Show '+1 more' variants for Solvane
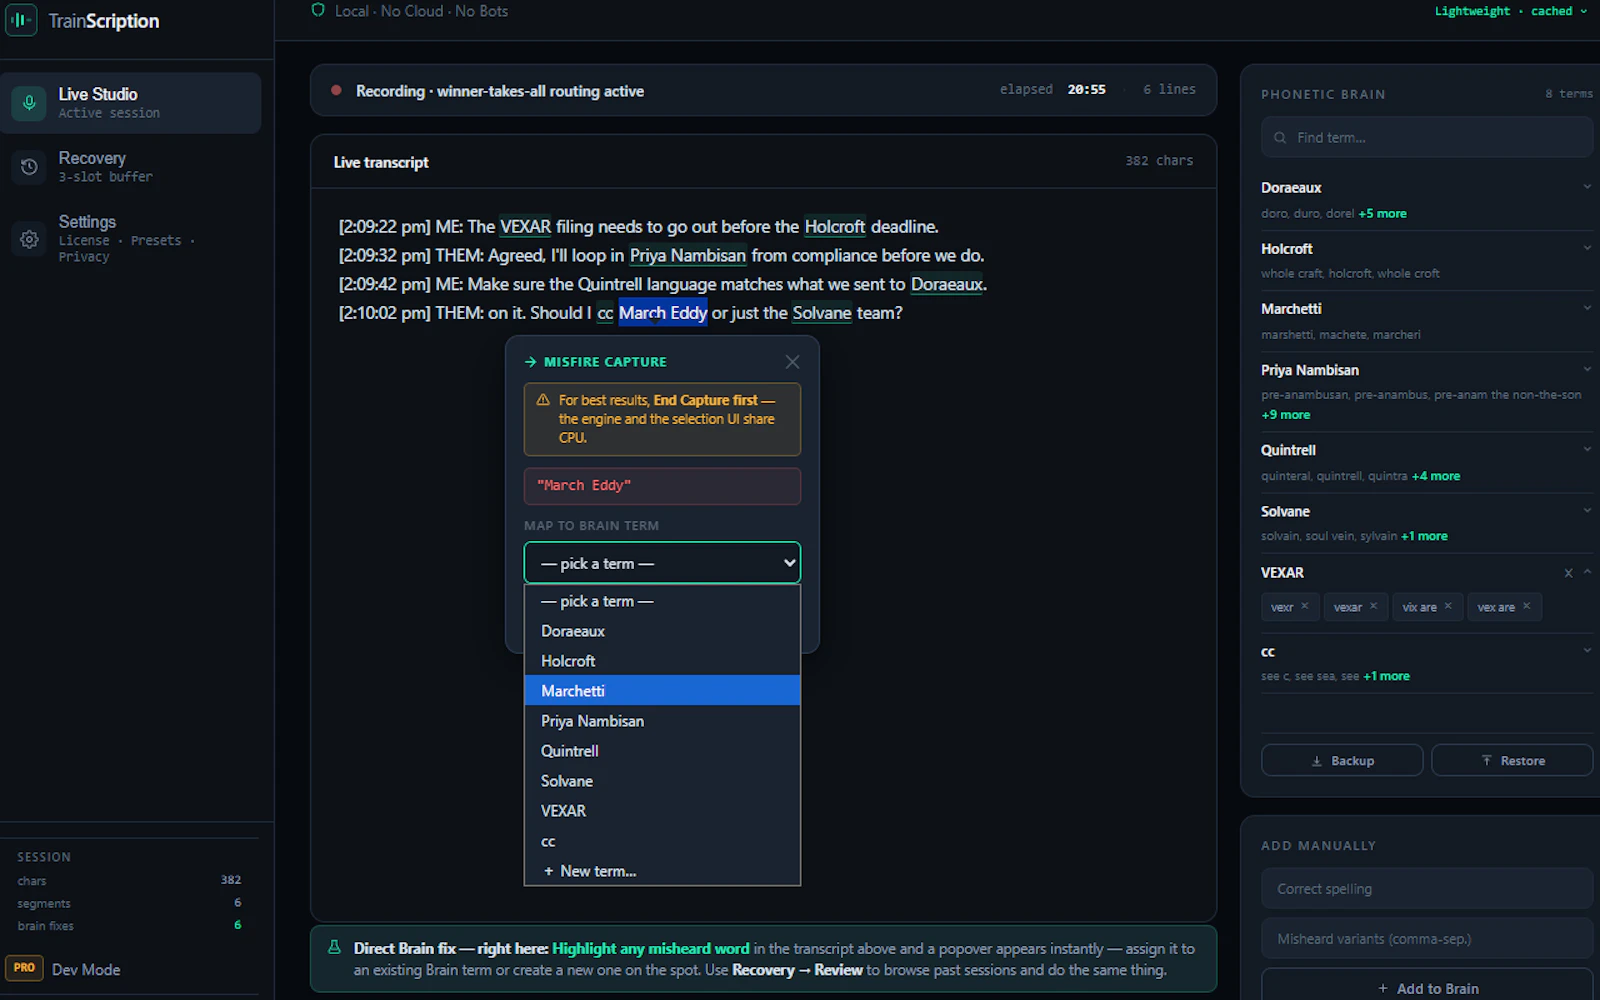 point(1424,536)
